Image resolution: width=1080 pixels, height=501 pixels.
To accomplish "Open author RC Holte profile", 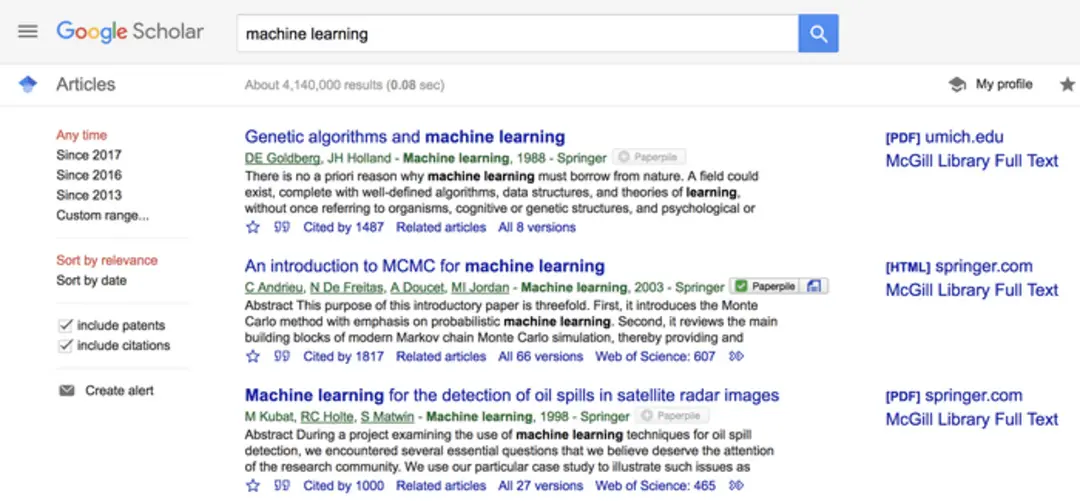I will (x=327, y=416).
